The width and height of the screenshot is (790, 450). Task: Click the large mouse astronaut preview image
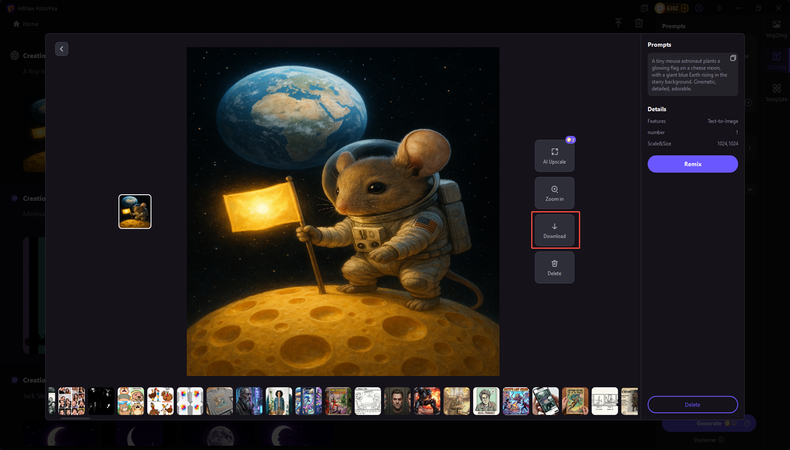coord(342,211)
